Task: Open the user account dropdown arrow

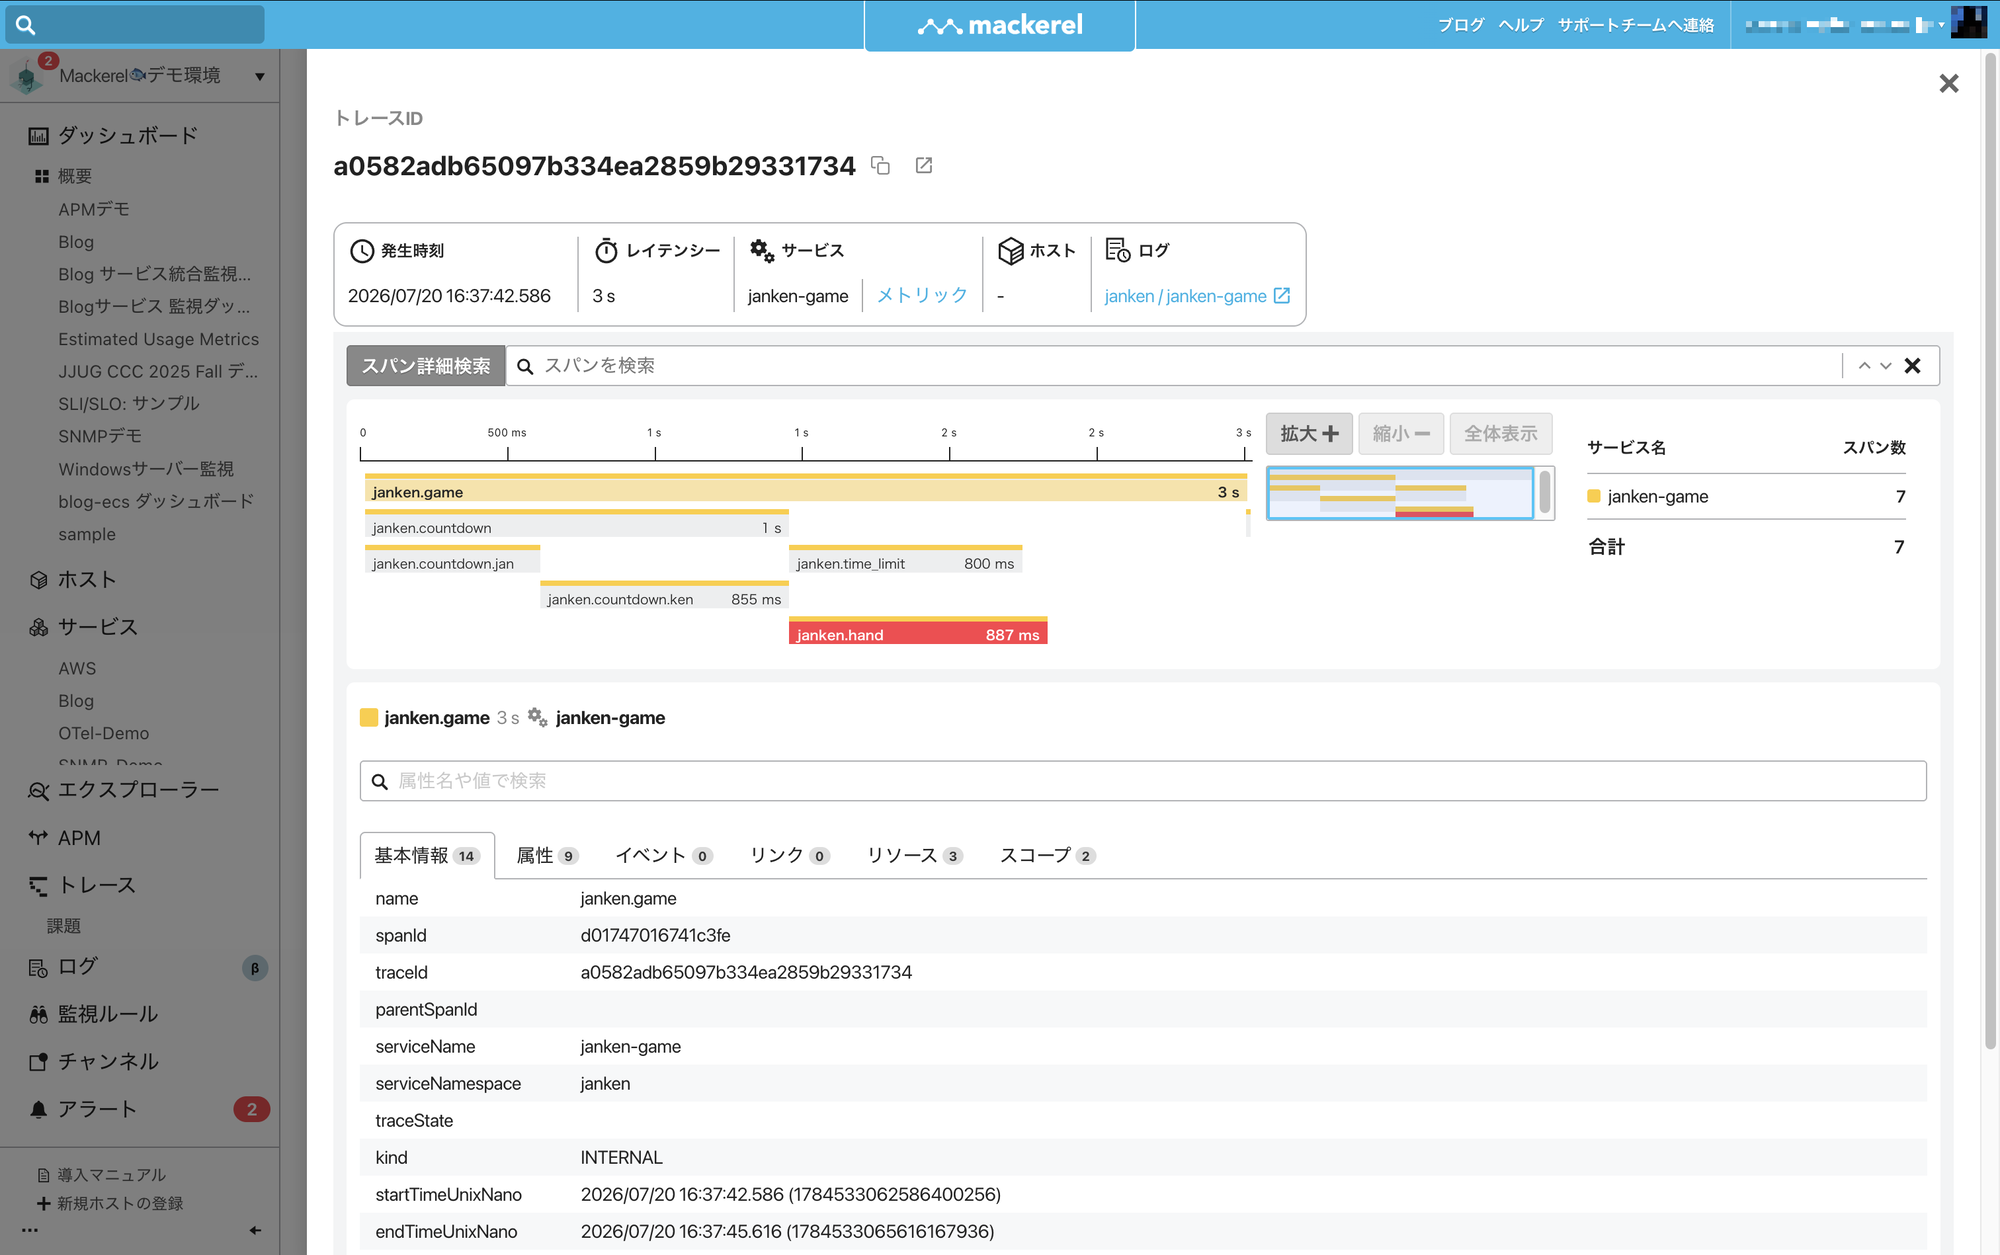Action: (1941, 25)
